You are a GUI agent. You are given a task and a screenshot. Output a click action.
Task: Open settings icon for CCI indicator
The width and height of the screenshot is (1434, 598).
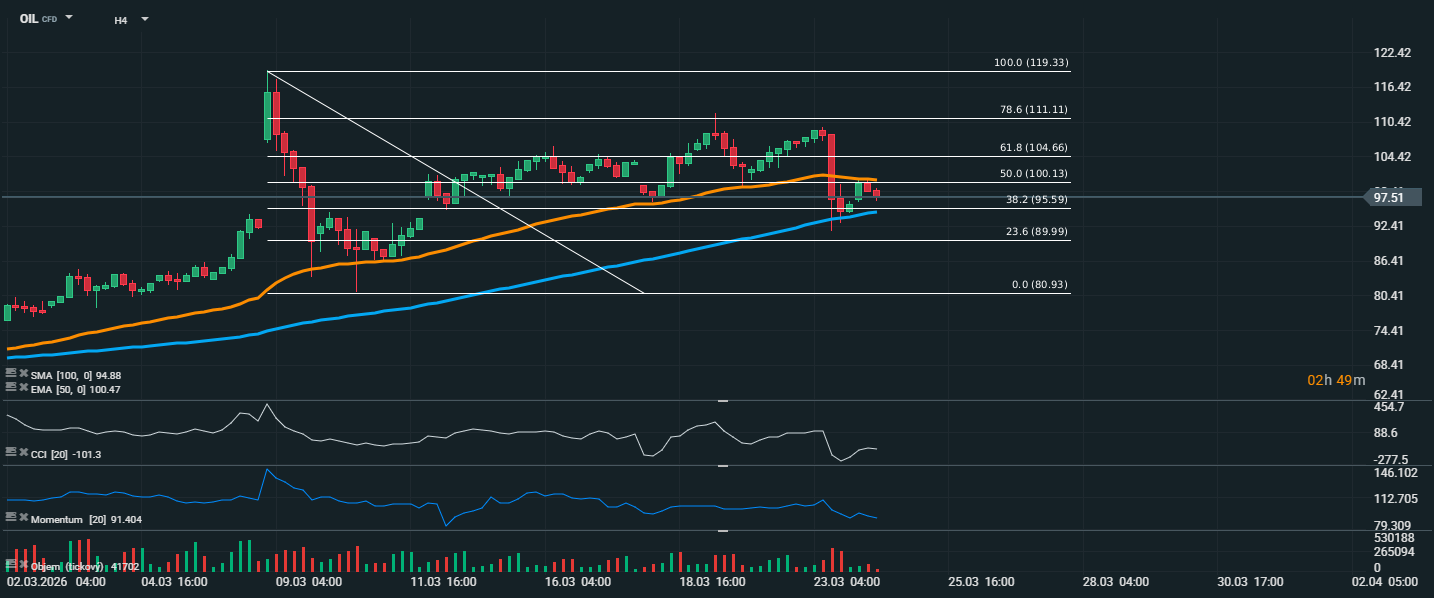[11, 453]
